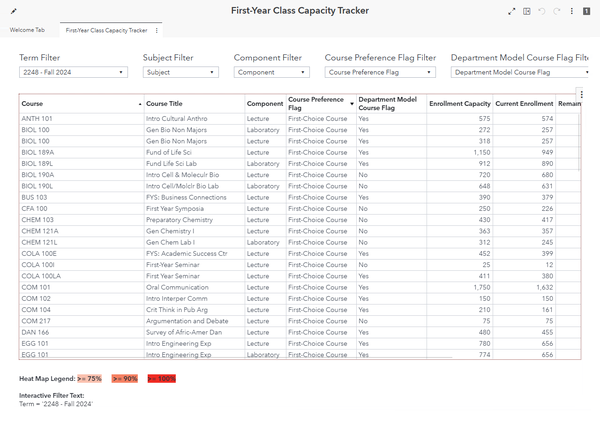Select the COM 217 course cell
The width and height of the screenshot is (600, 424).
[82, 321]
